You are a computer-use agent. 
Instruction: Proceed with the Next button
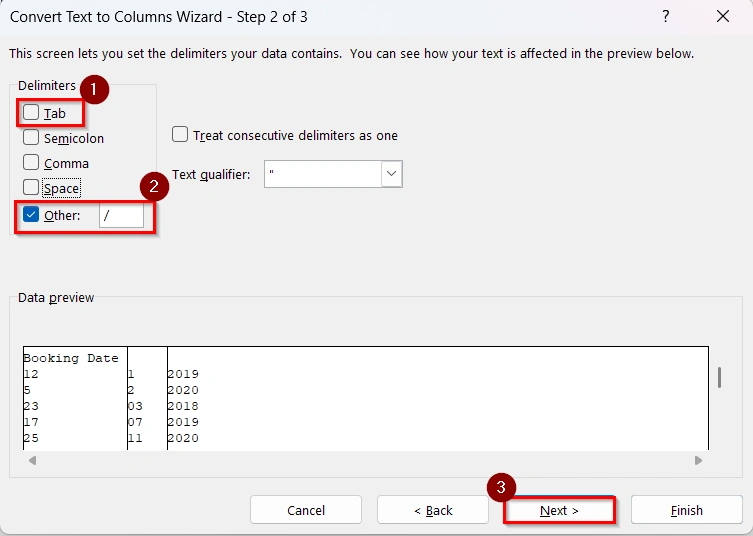(x=559, y=510)
